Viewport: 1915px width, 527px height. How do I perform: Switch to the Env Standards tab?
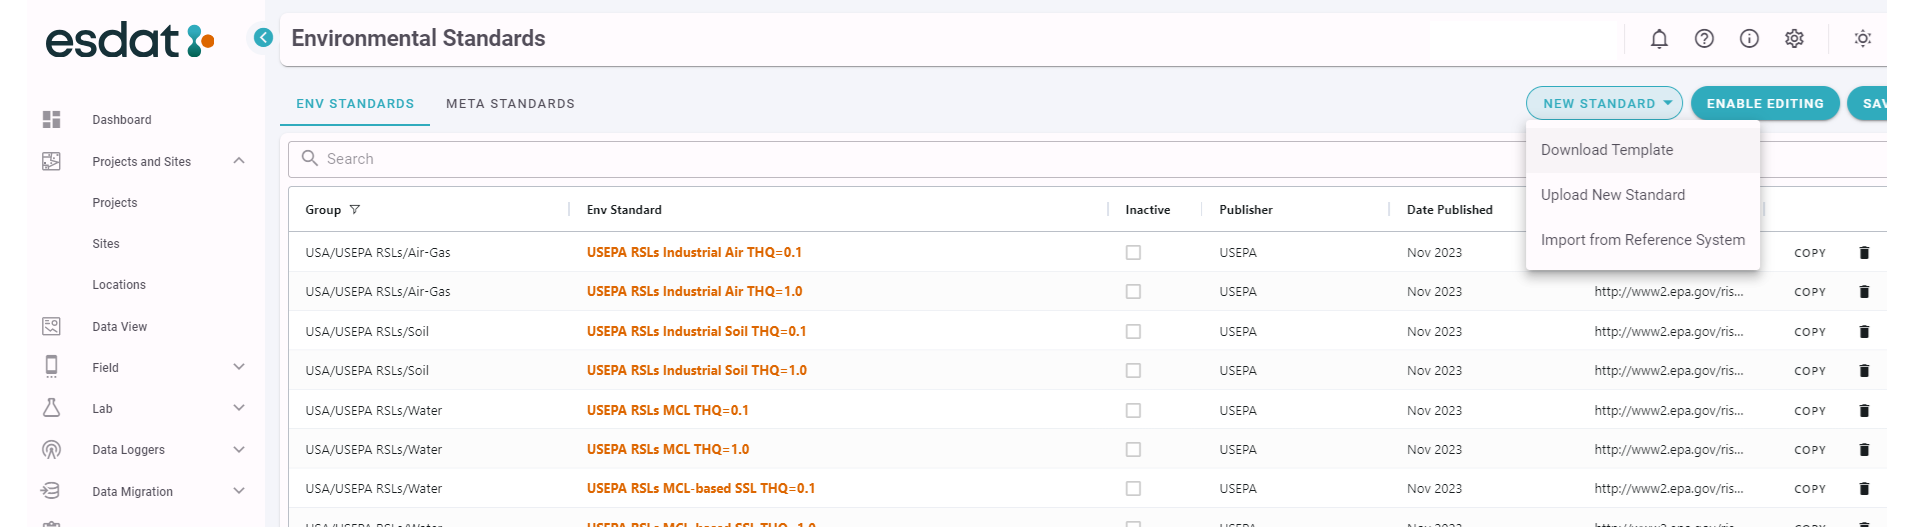355,104
